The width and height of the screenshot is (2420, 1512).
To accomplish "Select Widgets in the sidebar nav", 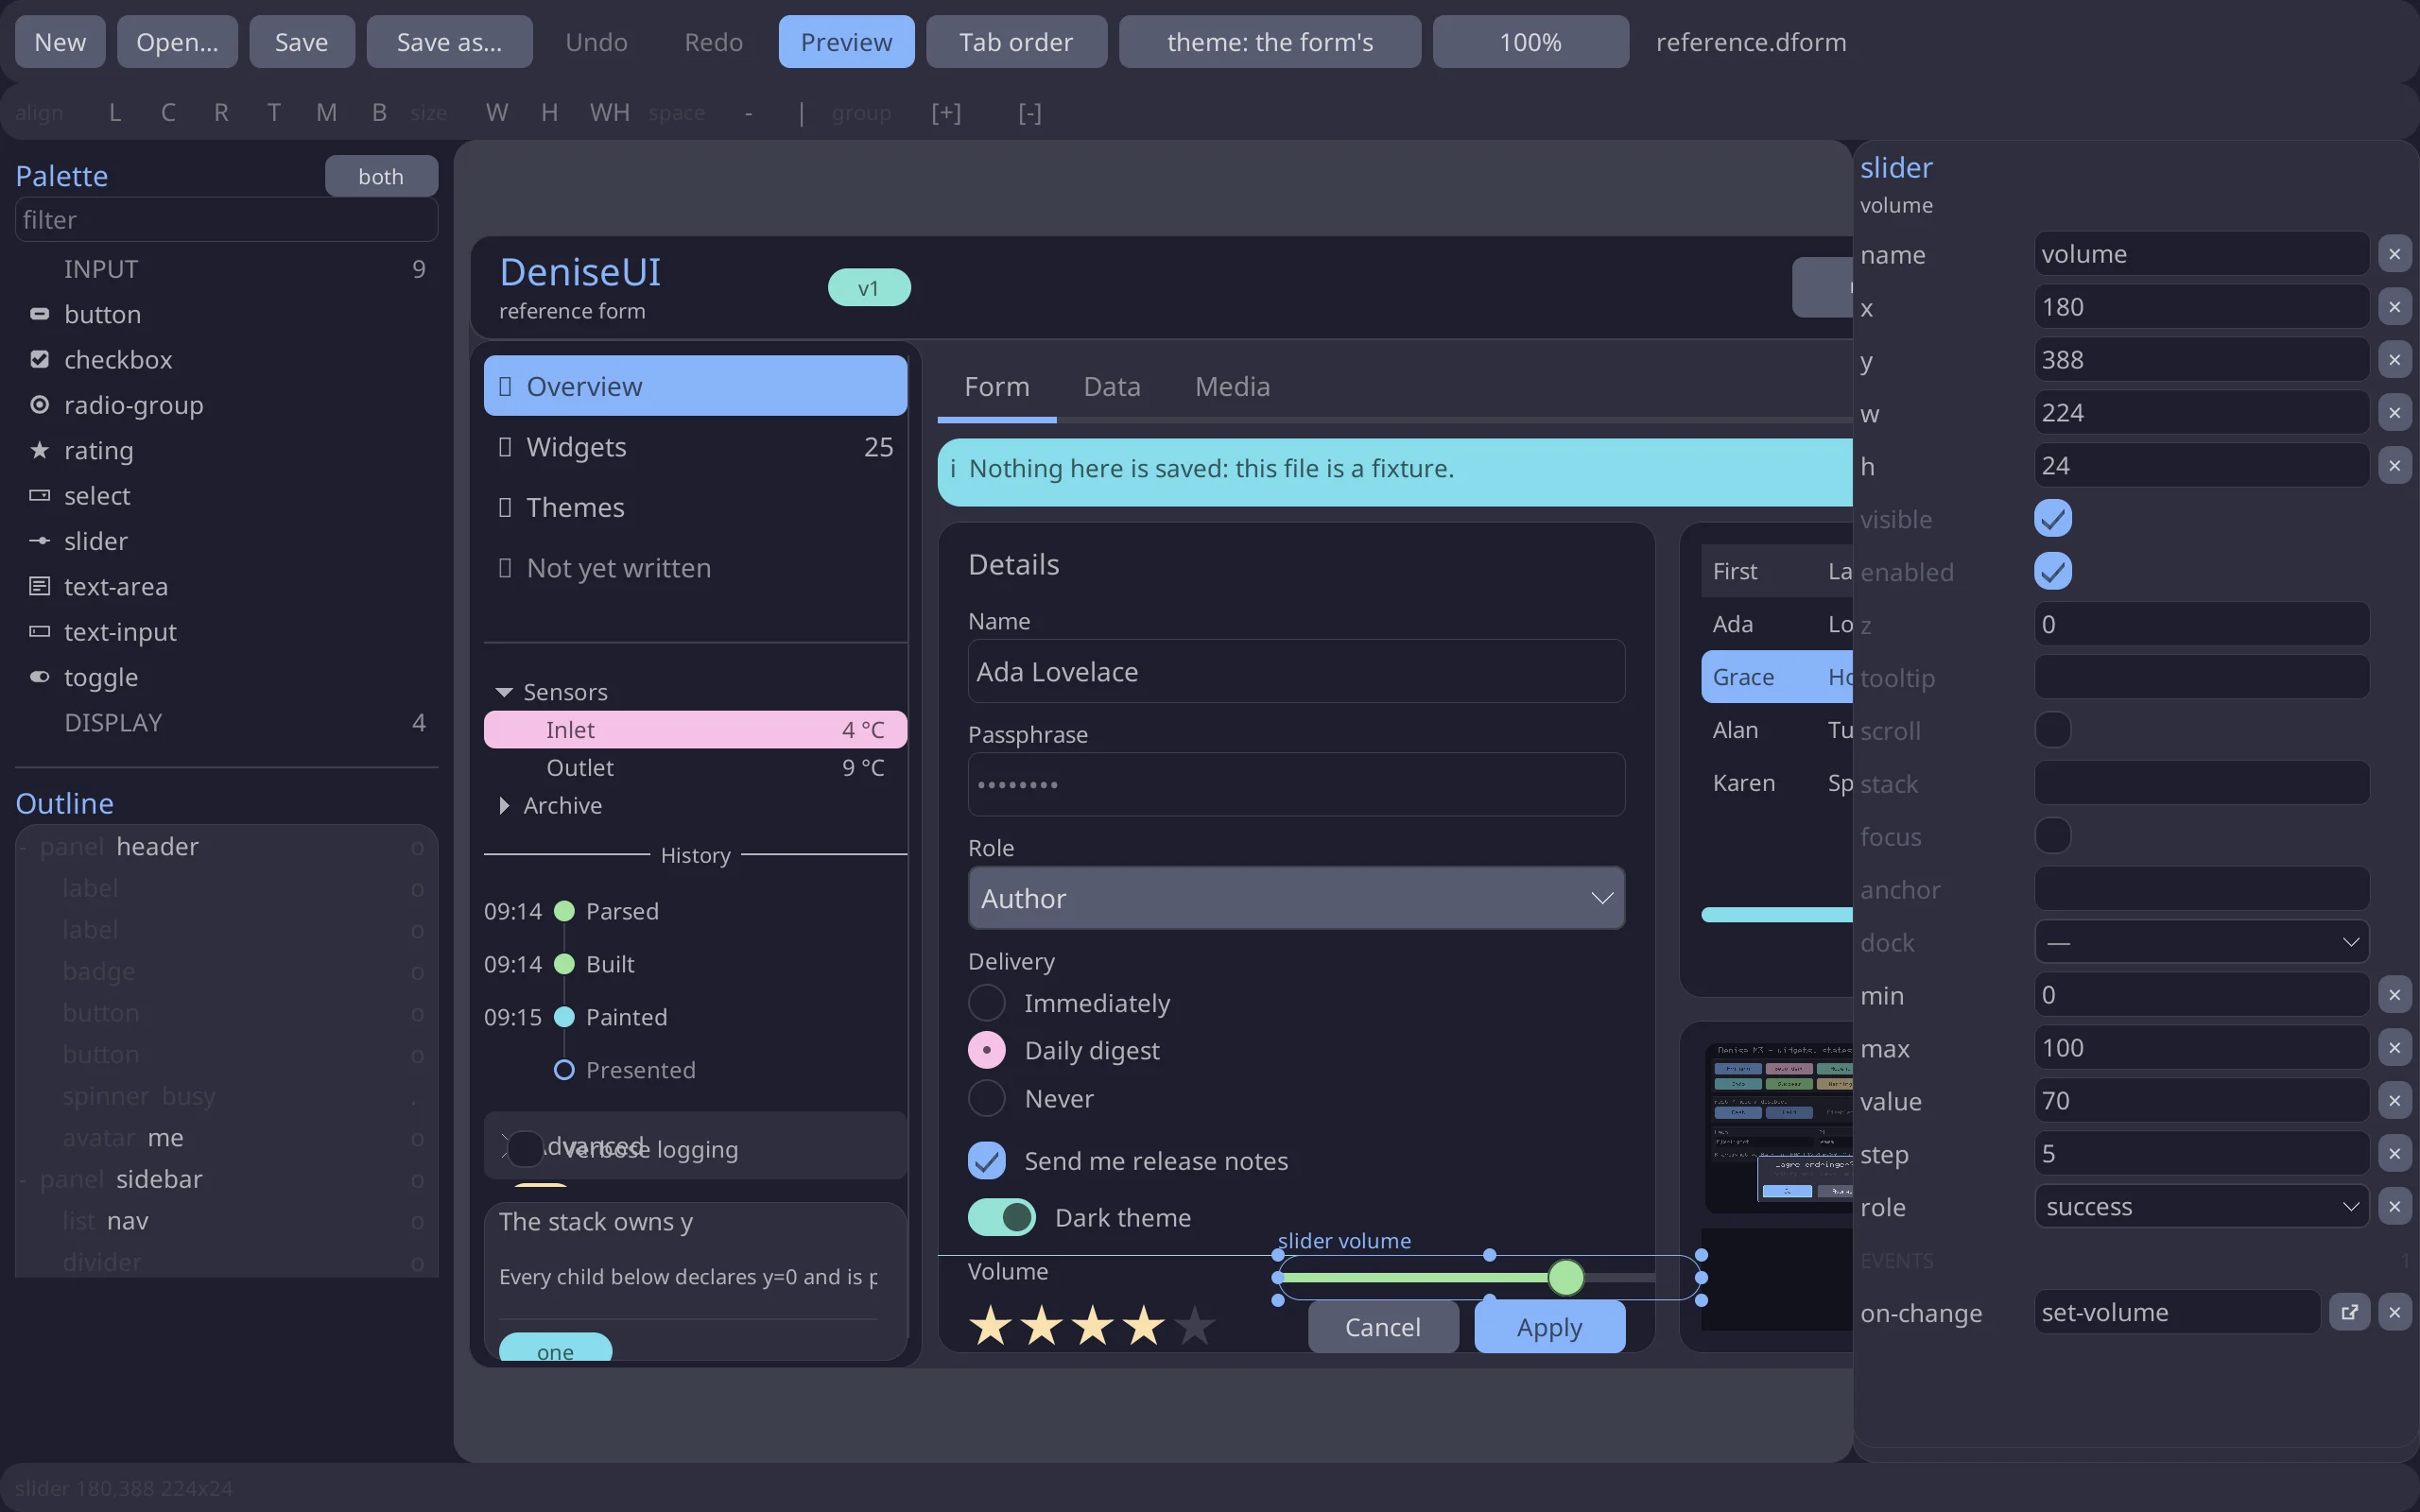I will click(x=695, y=447).
